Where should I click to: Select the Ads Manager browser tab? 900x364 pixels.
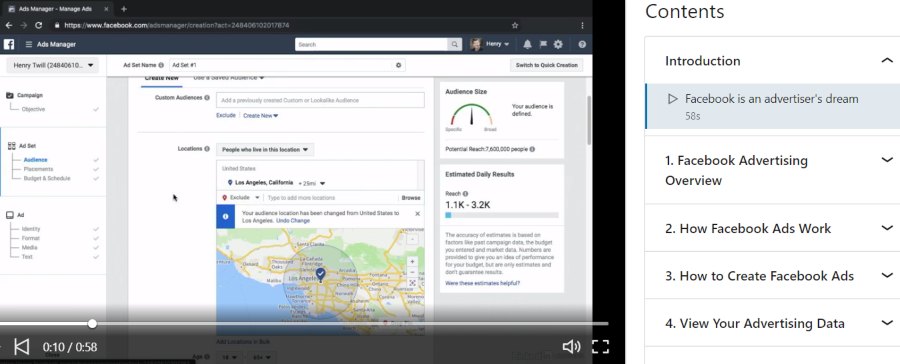pyautogui.click(x=57, y=9)
